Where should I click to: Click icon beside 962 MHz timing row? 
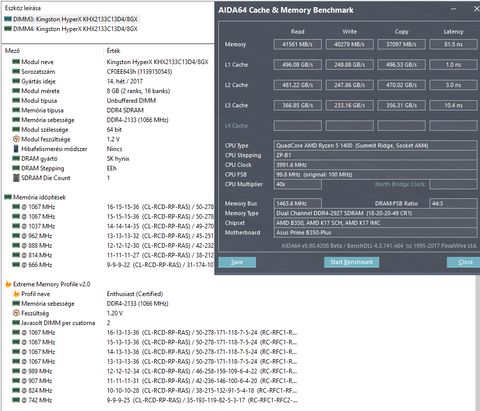point(16,236)
